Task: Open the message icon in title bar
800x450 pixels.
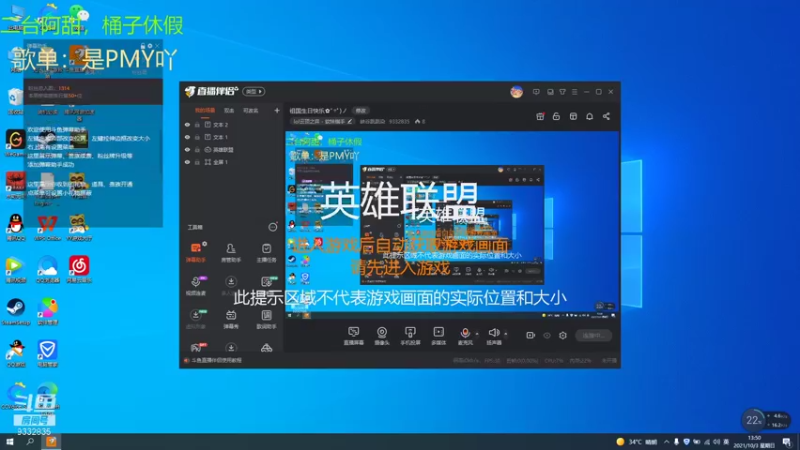Action: (536, 92)
